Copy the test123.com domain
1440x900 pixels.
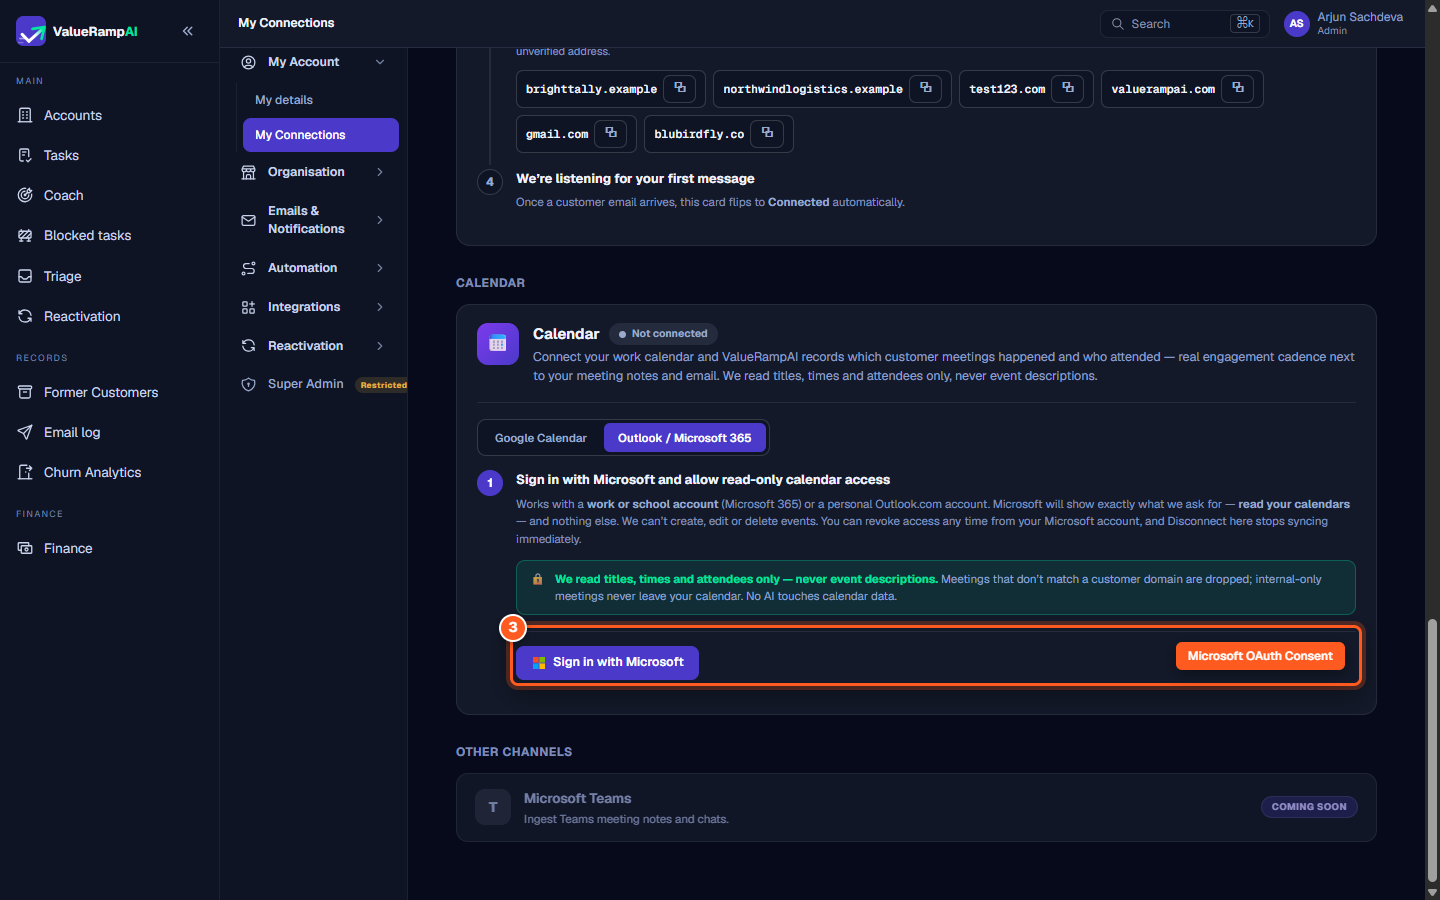coord(1068,88)
